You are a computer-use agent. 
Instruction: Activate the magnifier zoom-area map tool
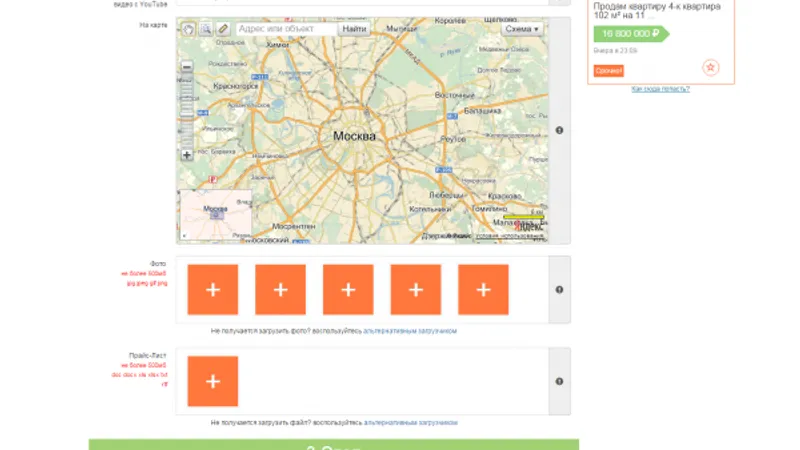click(206, 29)
